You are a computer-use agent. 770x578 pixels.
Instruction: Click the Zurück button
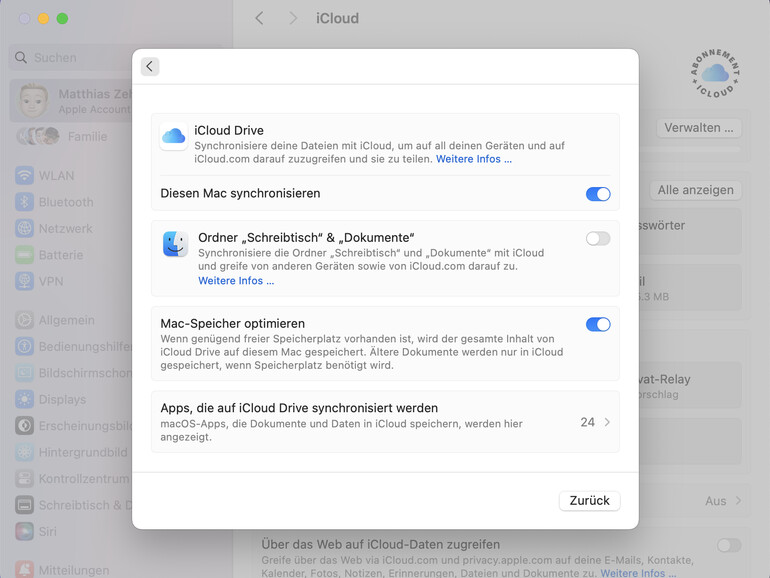pos(589,501)
